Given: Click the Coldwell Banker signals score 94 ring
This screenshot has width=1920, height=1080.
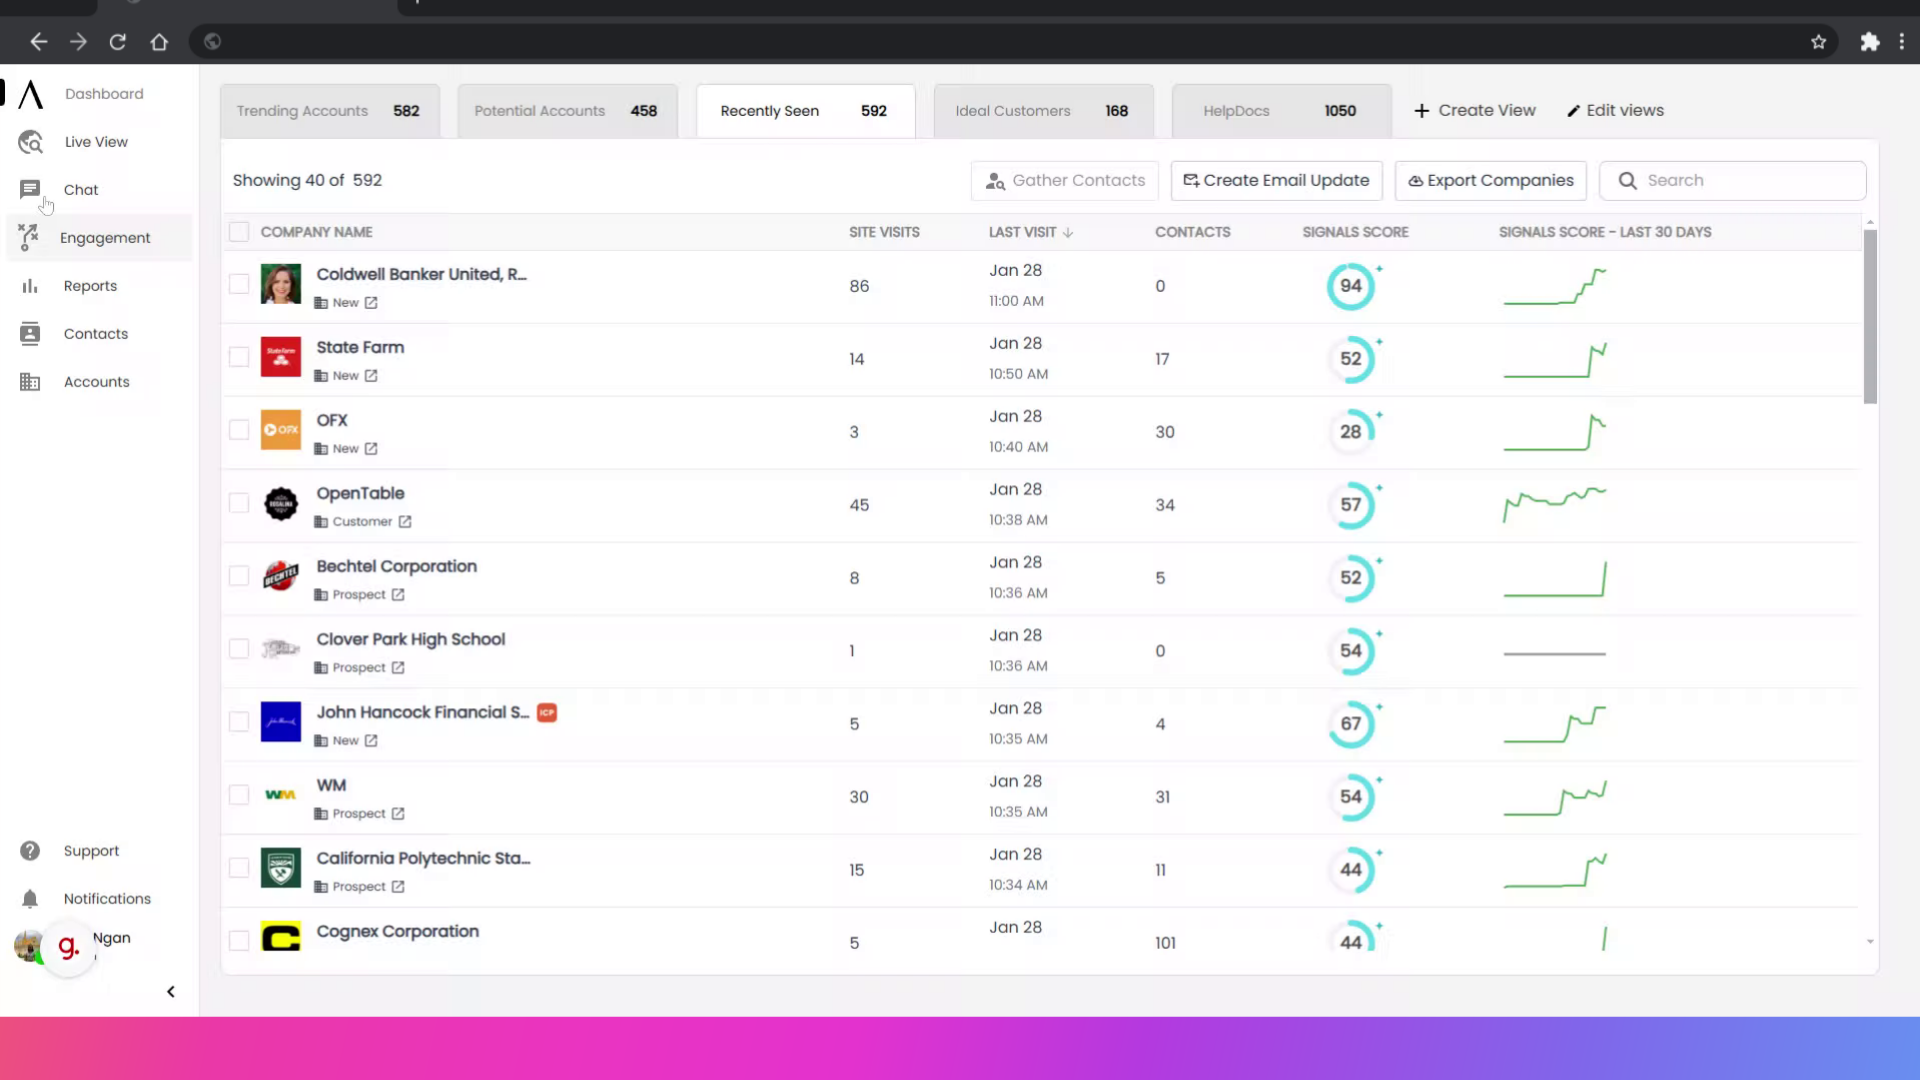Looking at the screenshot, I should pyautogui.click(x=1351, y=286).
